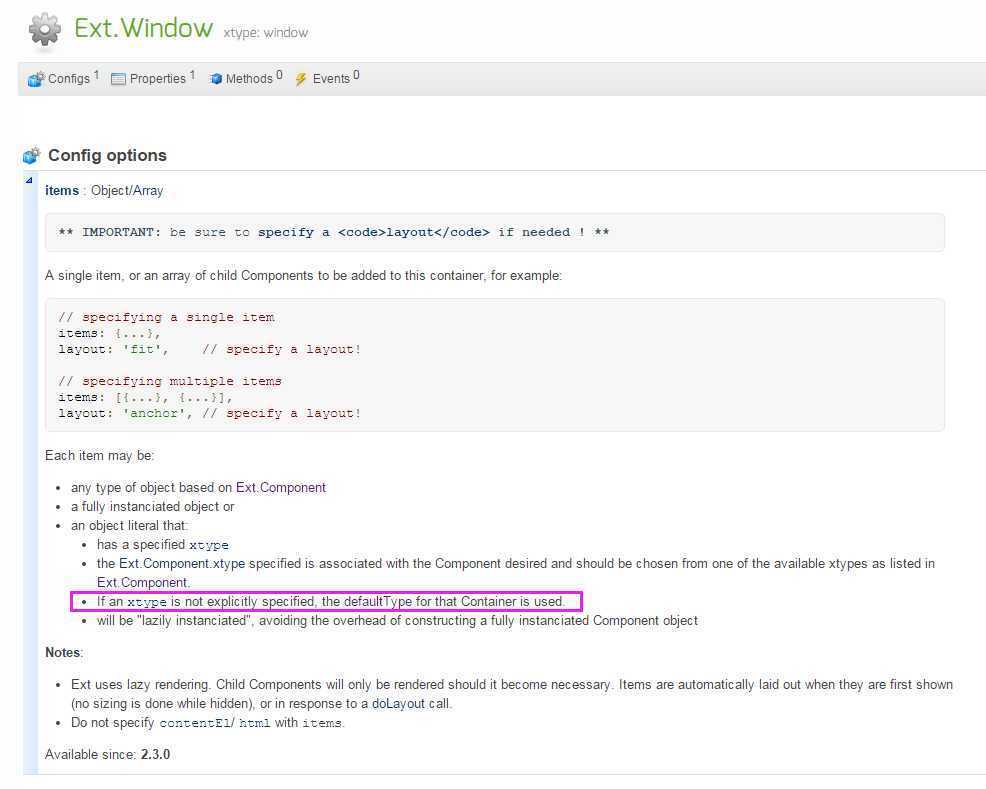
Task: Click "an object literal that:" bullet
Action: (x=130, y=525)
